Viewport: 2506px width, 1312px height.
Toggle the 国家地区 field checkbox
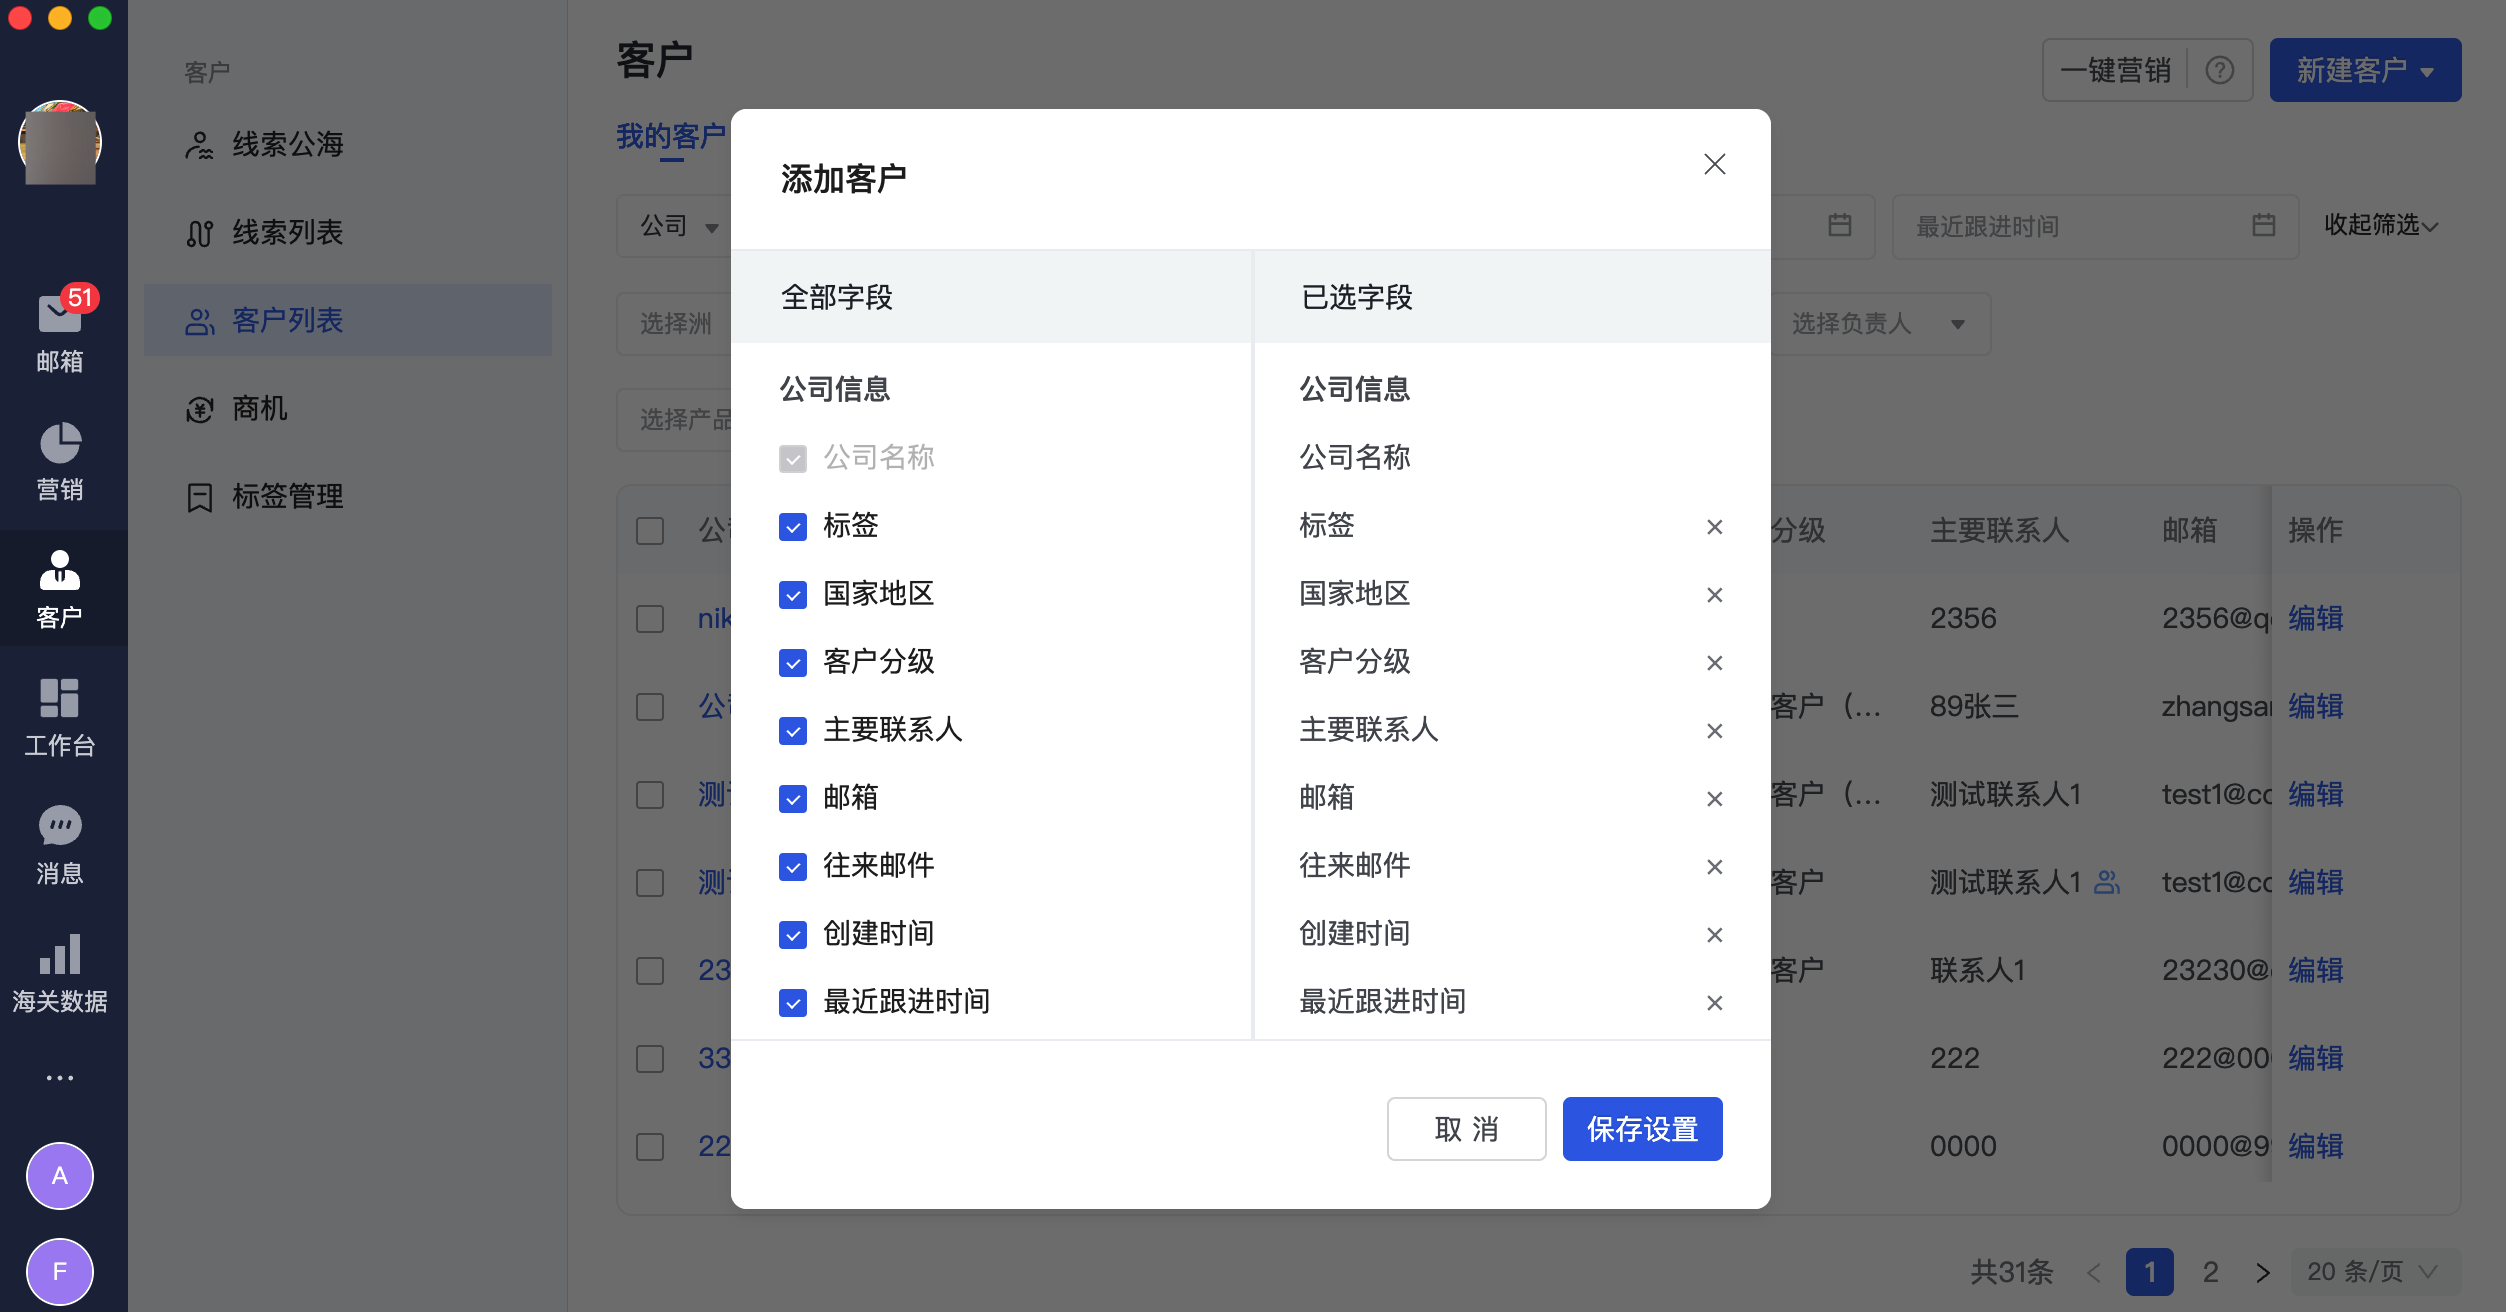point(793,594)
